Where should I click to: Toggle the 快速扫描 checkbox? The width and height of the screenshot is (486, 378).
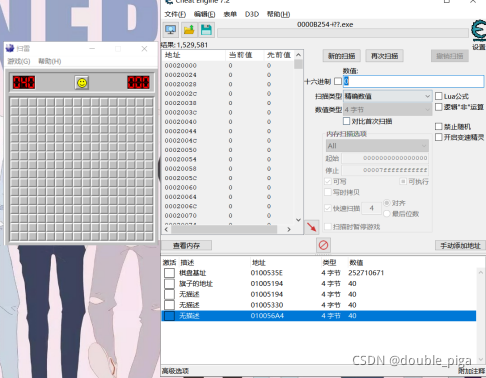point(328,208)
